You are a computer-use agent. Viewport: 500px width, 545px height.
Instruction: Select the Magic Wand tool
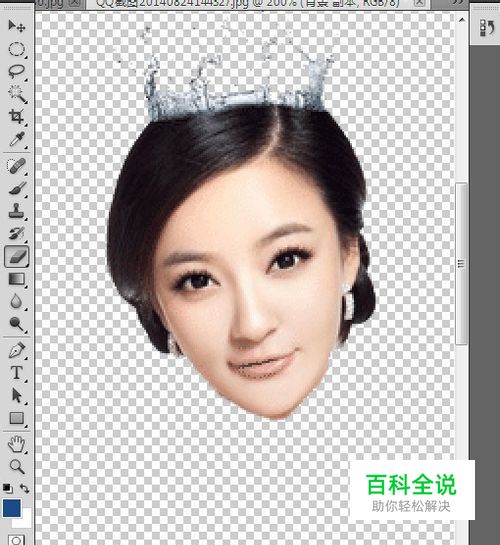click(16, 94)
